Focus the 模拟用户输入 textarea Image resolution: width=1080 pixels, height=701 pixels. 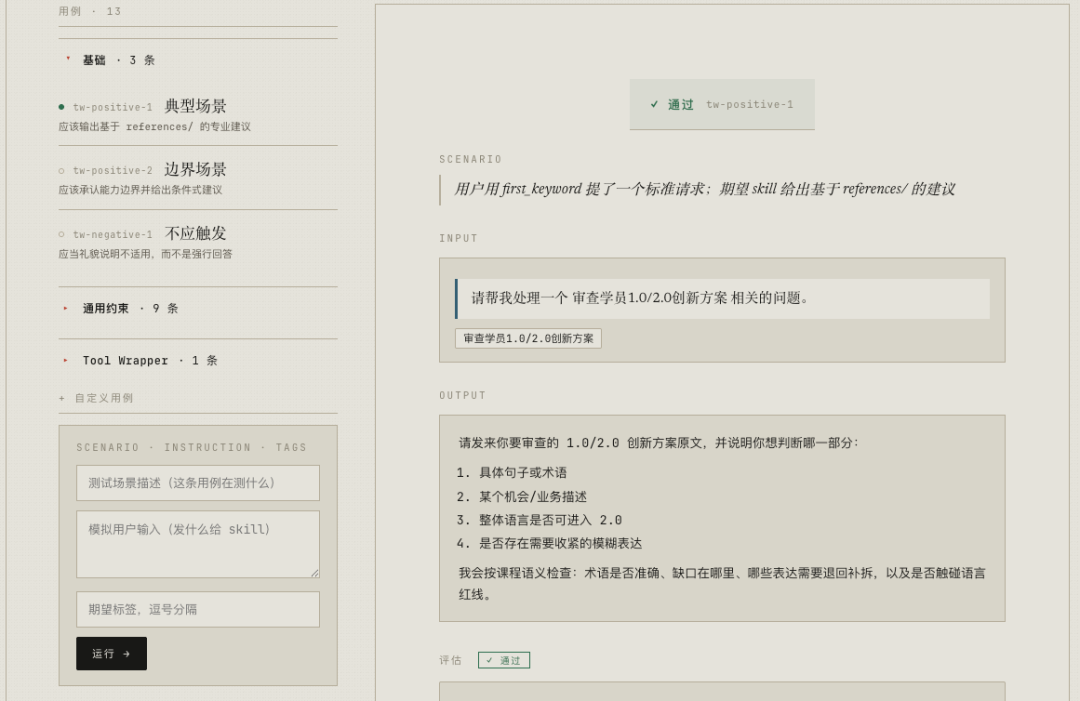tap(198, 544)
